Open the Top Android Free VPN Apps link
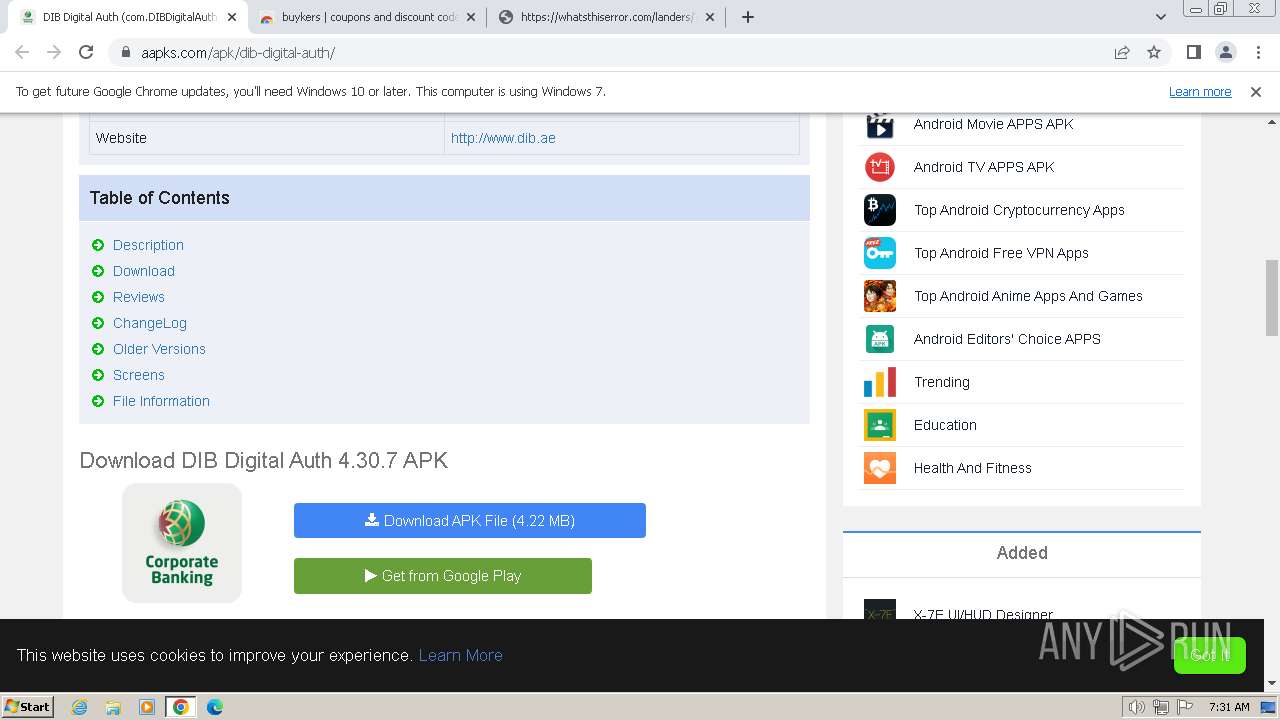The image size is (1280, 720). pos(1001,253)
